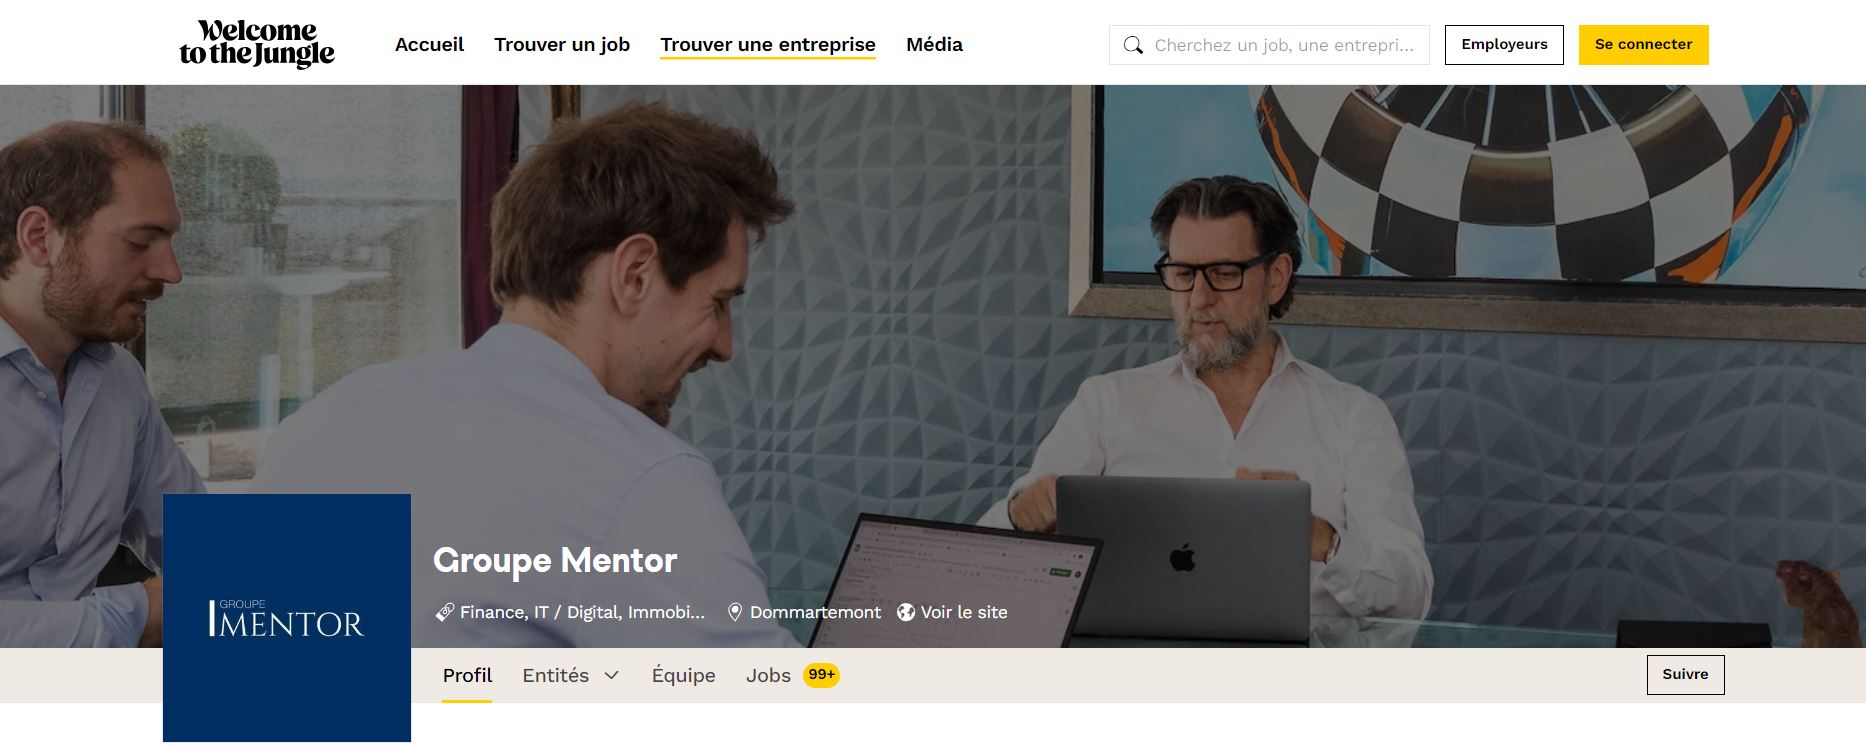Click the globe icon near Voir le site
The width and height of the screenshot is (1866, 747).
(906, 612)
